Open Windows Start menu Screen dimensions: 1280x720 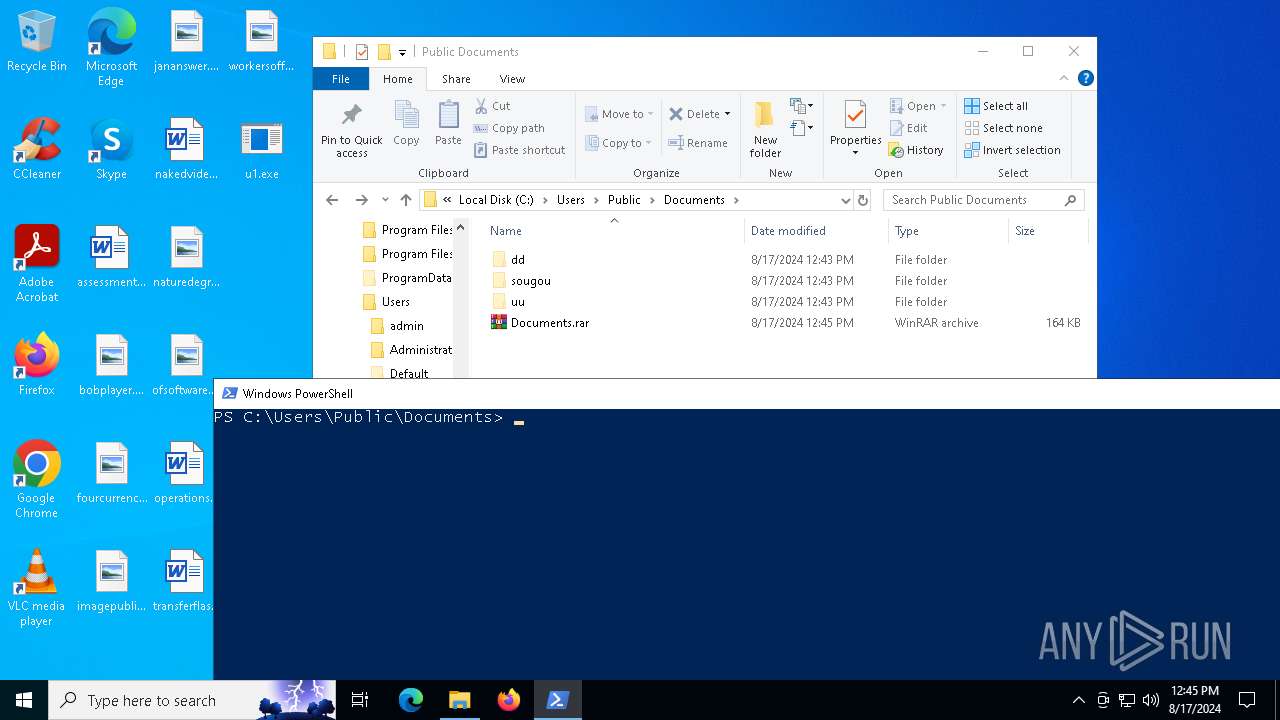pyautogui.click(x=24, y=700)
